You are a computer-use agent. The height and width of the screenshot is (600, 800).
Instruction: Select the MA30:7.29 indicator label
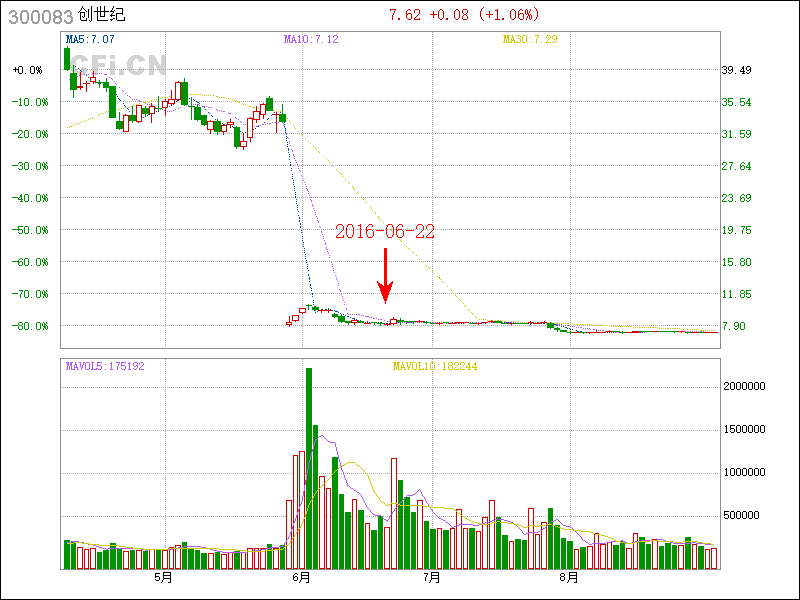529,39
